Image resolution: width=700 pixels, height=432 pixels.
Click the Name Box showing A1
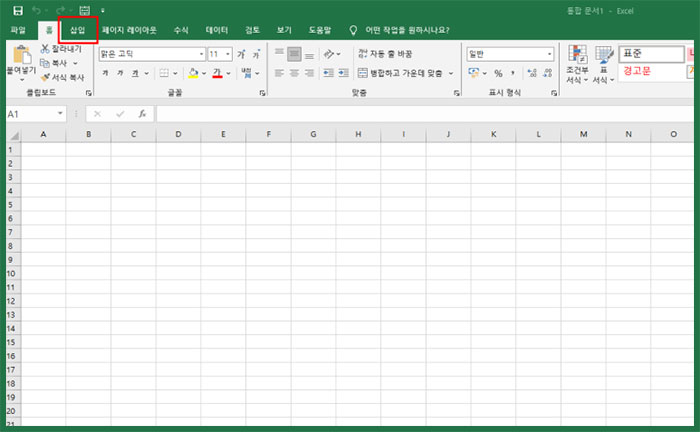[36, 114]
